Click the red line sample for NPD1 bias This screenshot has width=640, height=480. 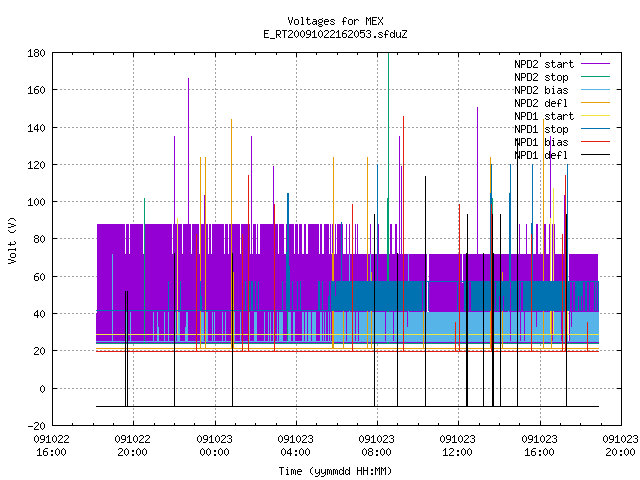coord(596,142)
